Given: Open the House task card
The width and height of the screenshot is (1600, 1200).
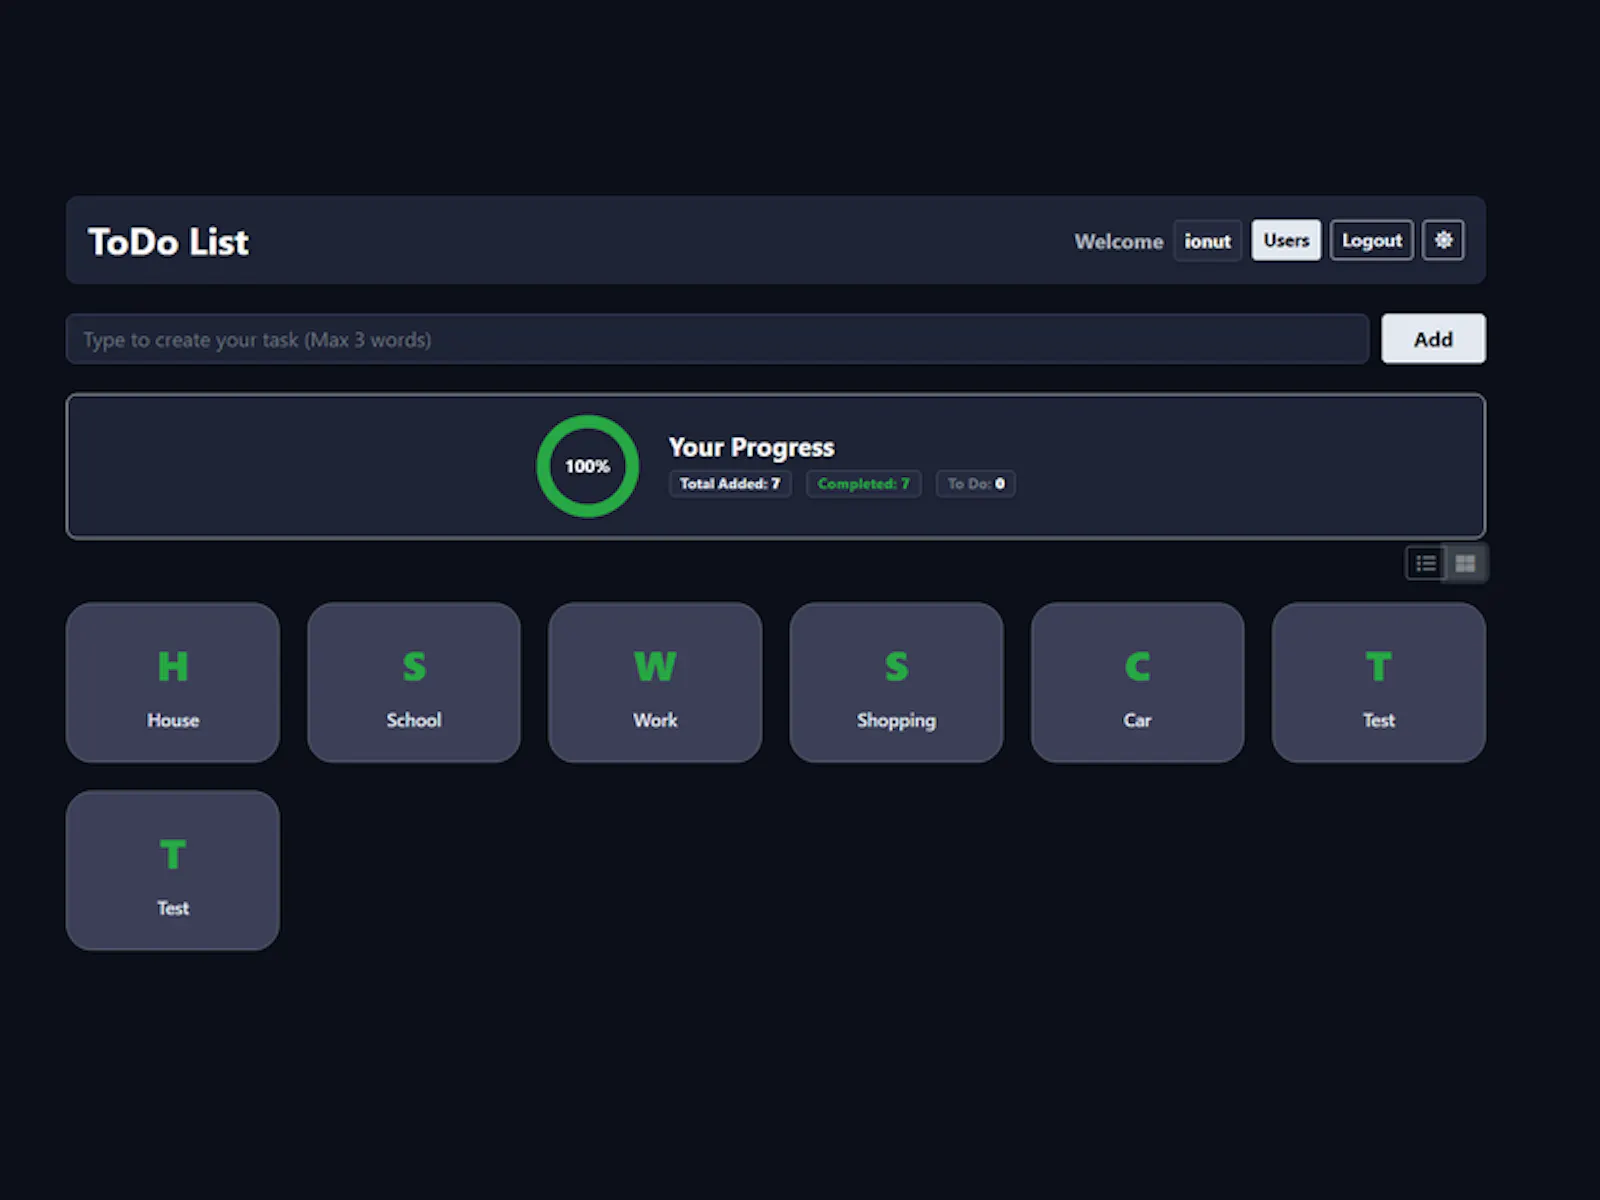Looking at the screenshot, I should pyautogui.click(x=173, y=682).
